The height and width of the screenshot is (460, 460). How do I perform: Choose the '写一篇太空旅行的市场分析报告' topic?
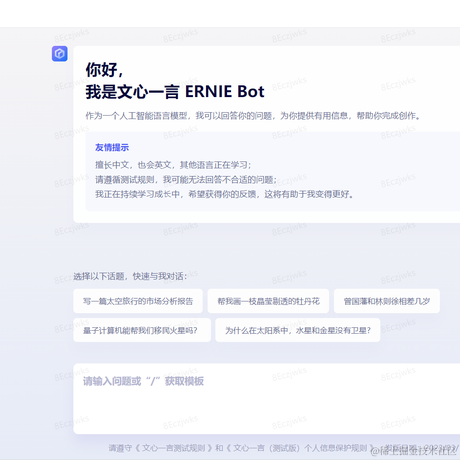tap(138, 301)
